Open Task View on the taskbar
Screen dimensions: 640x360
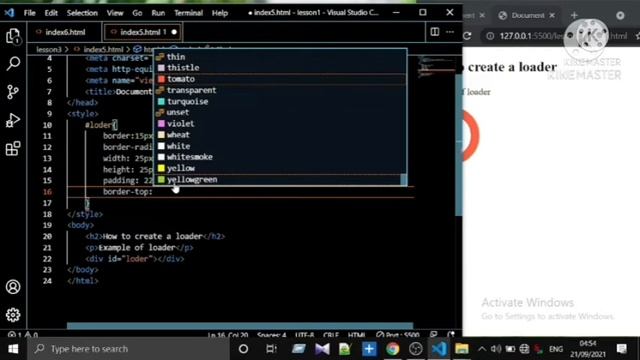(x=271, y=349)
